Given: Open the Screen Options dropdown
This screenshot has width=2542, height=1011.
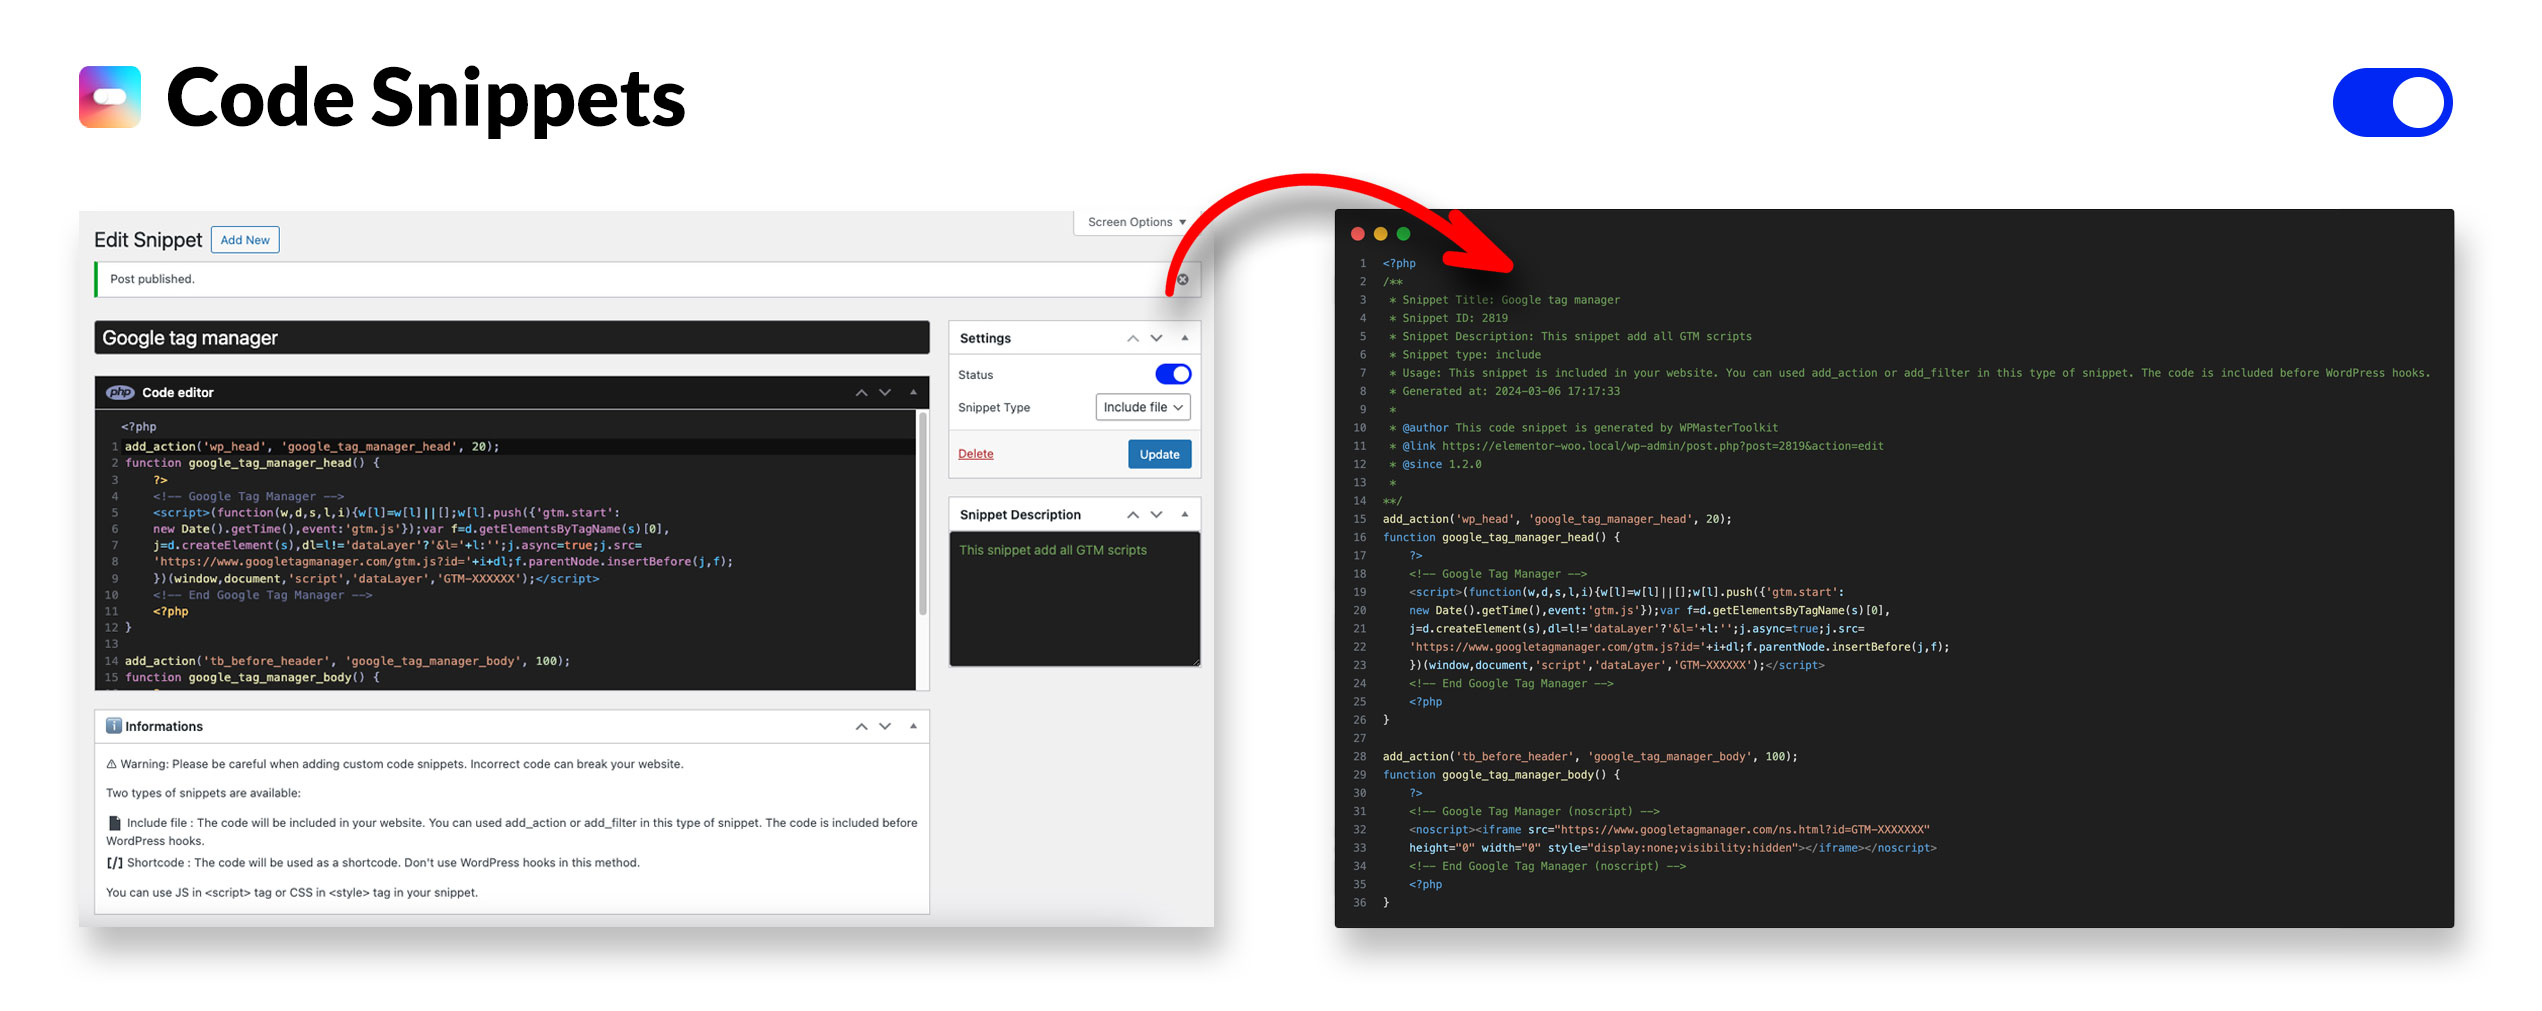Looking at the screenshot, I should coord(1137,222).
